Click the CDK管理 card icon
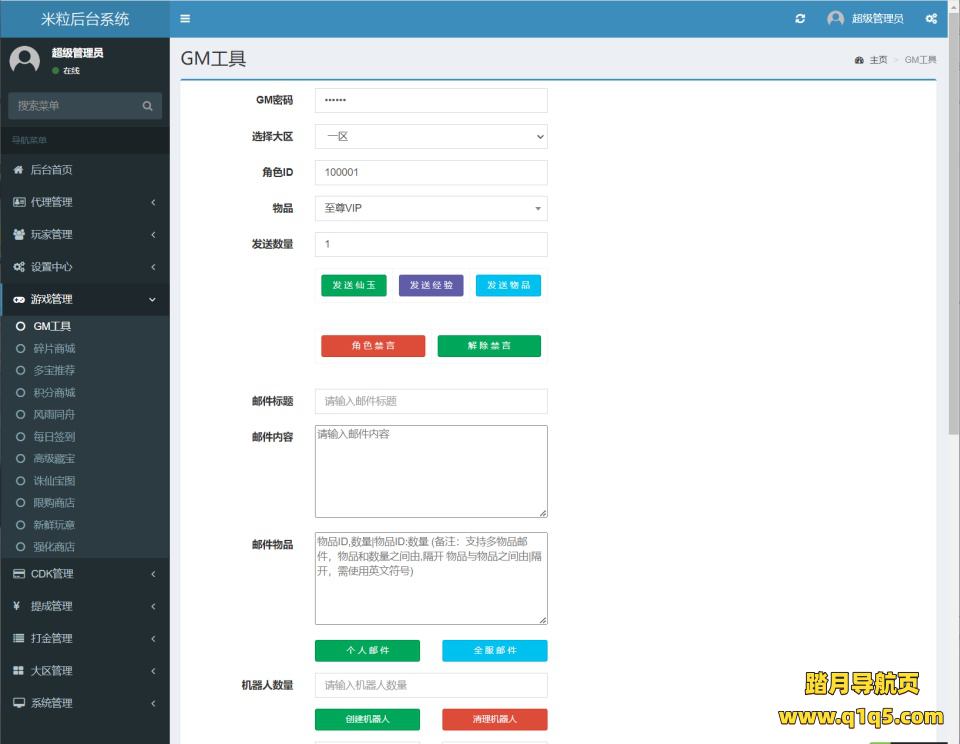 (18, 574)
